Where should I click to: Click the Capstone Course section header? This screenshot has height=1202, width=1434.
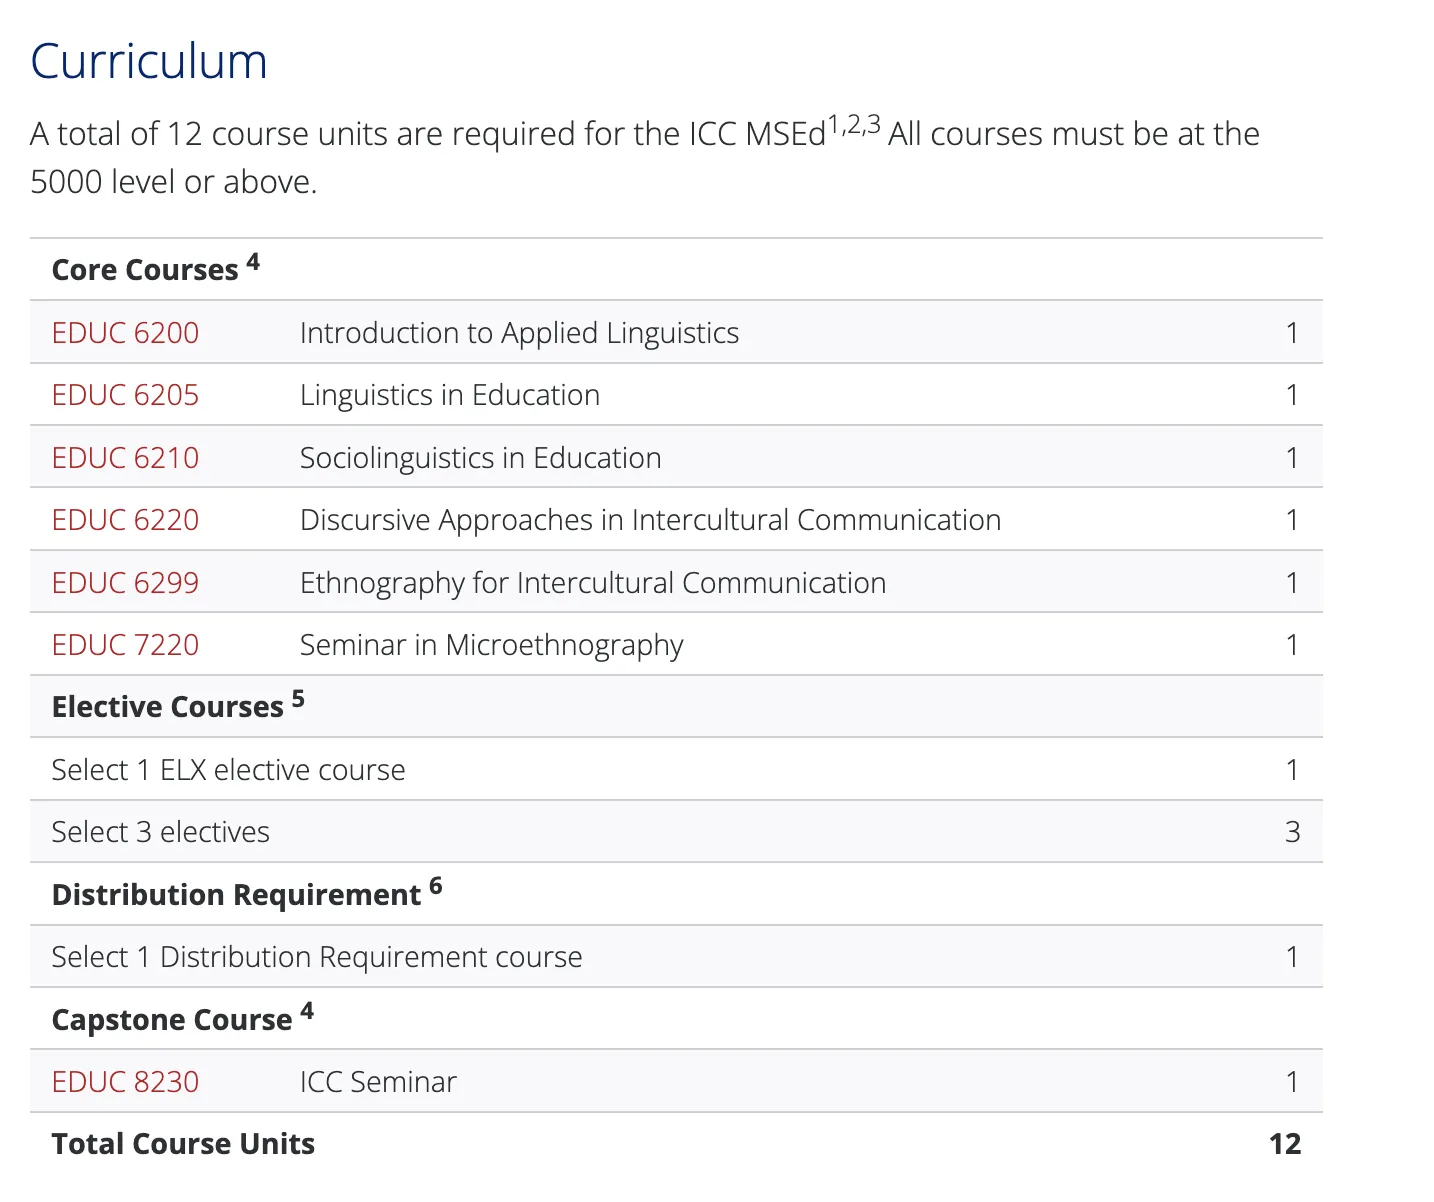coord(171,1020)
